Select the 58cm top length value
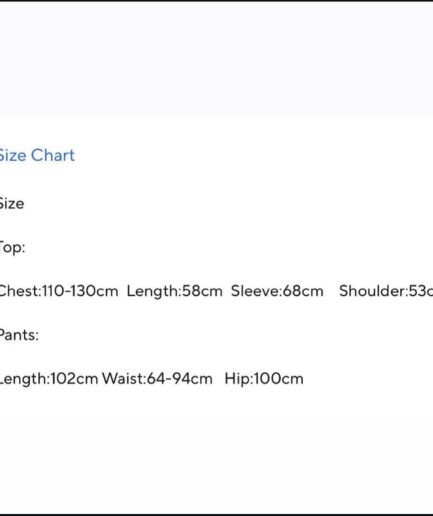Image resolution: width=433 pixels, height=516 pixels. point(202,291)
